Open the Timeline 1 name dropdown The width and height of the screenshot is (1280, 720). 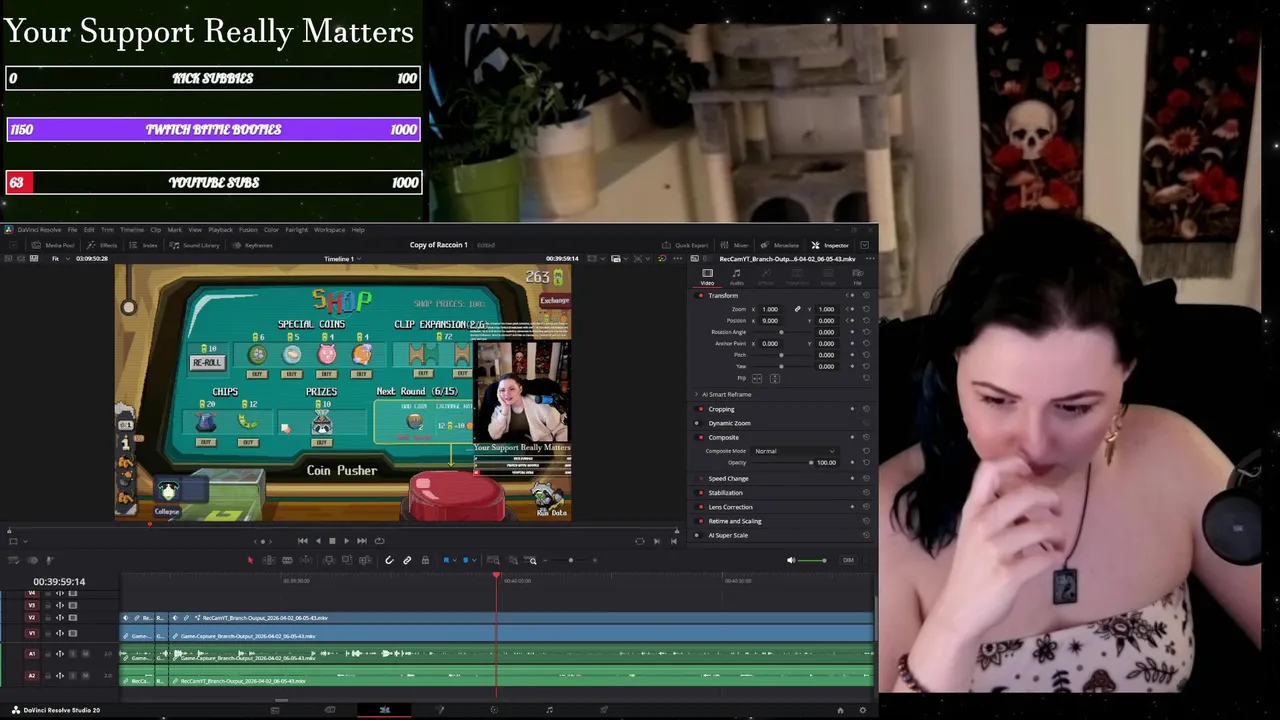pyautogui.click(x=341, y=259)
